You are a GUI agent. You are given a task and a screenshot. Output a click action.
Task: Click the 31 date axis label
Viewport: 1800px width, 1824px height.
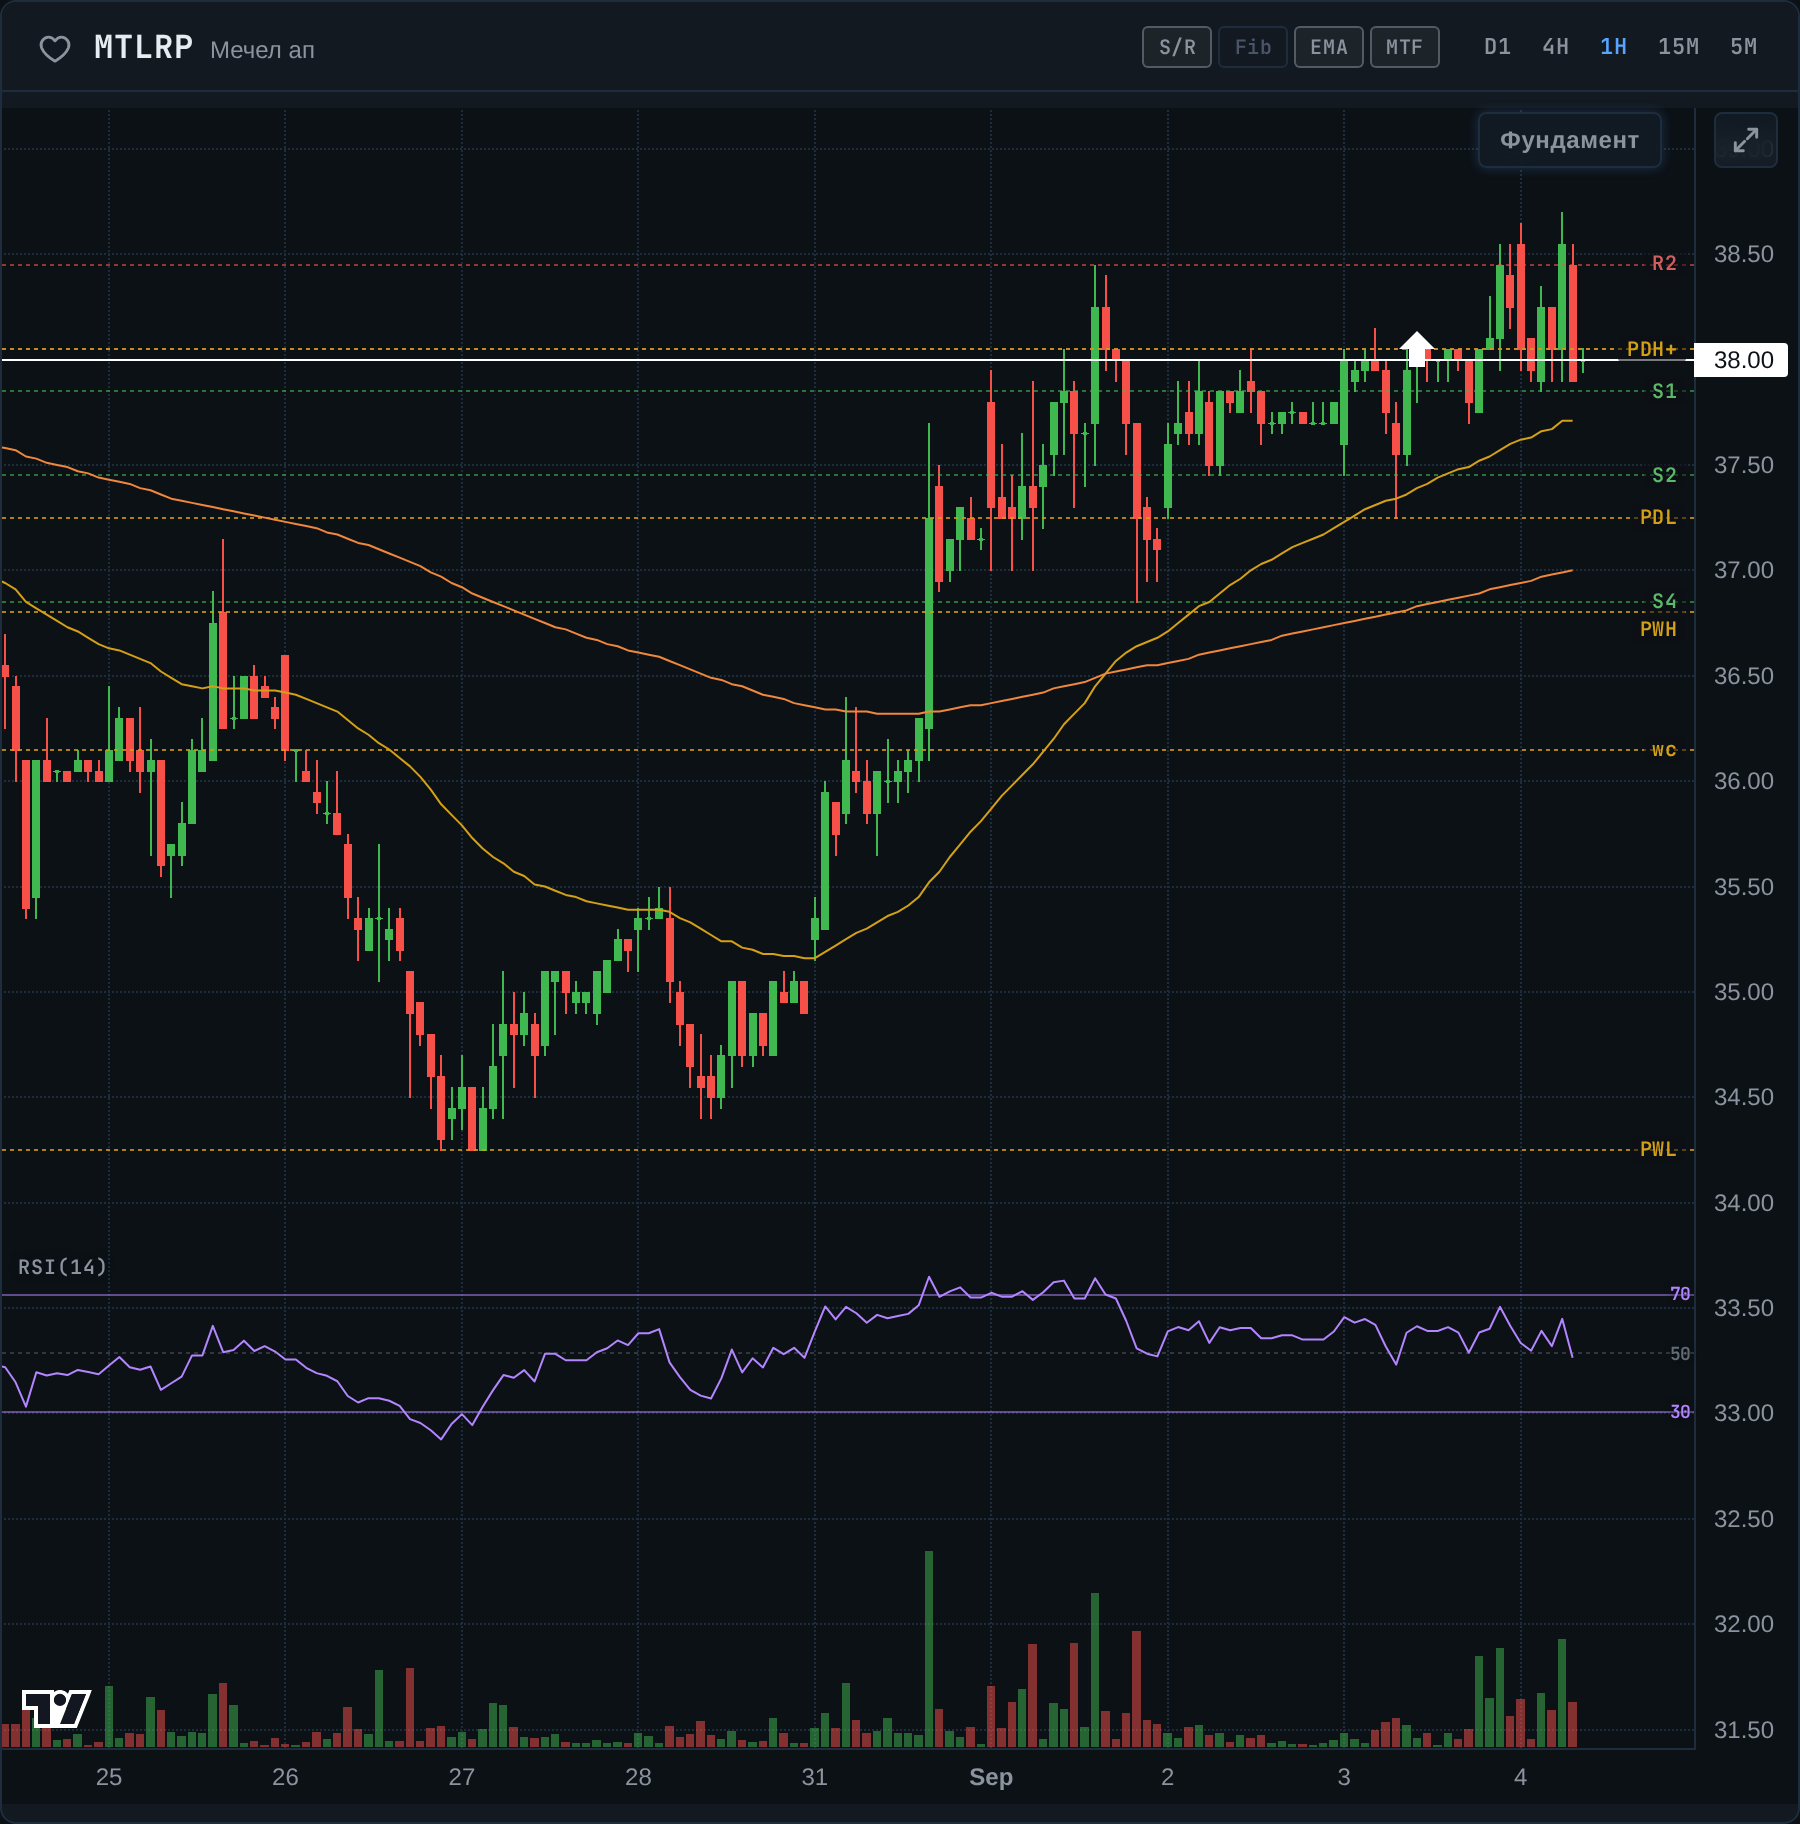815,1777
